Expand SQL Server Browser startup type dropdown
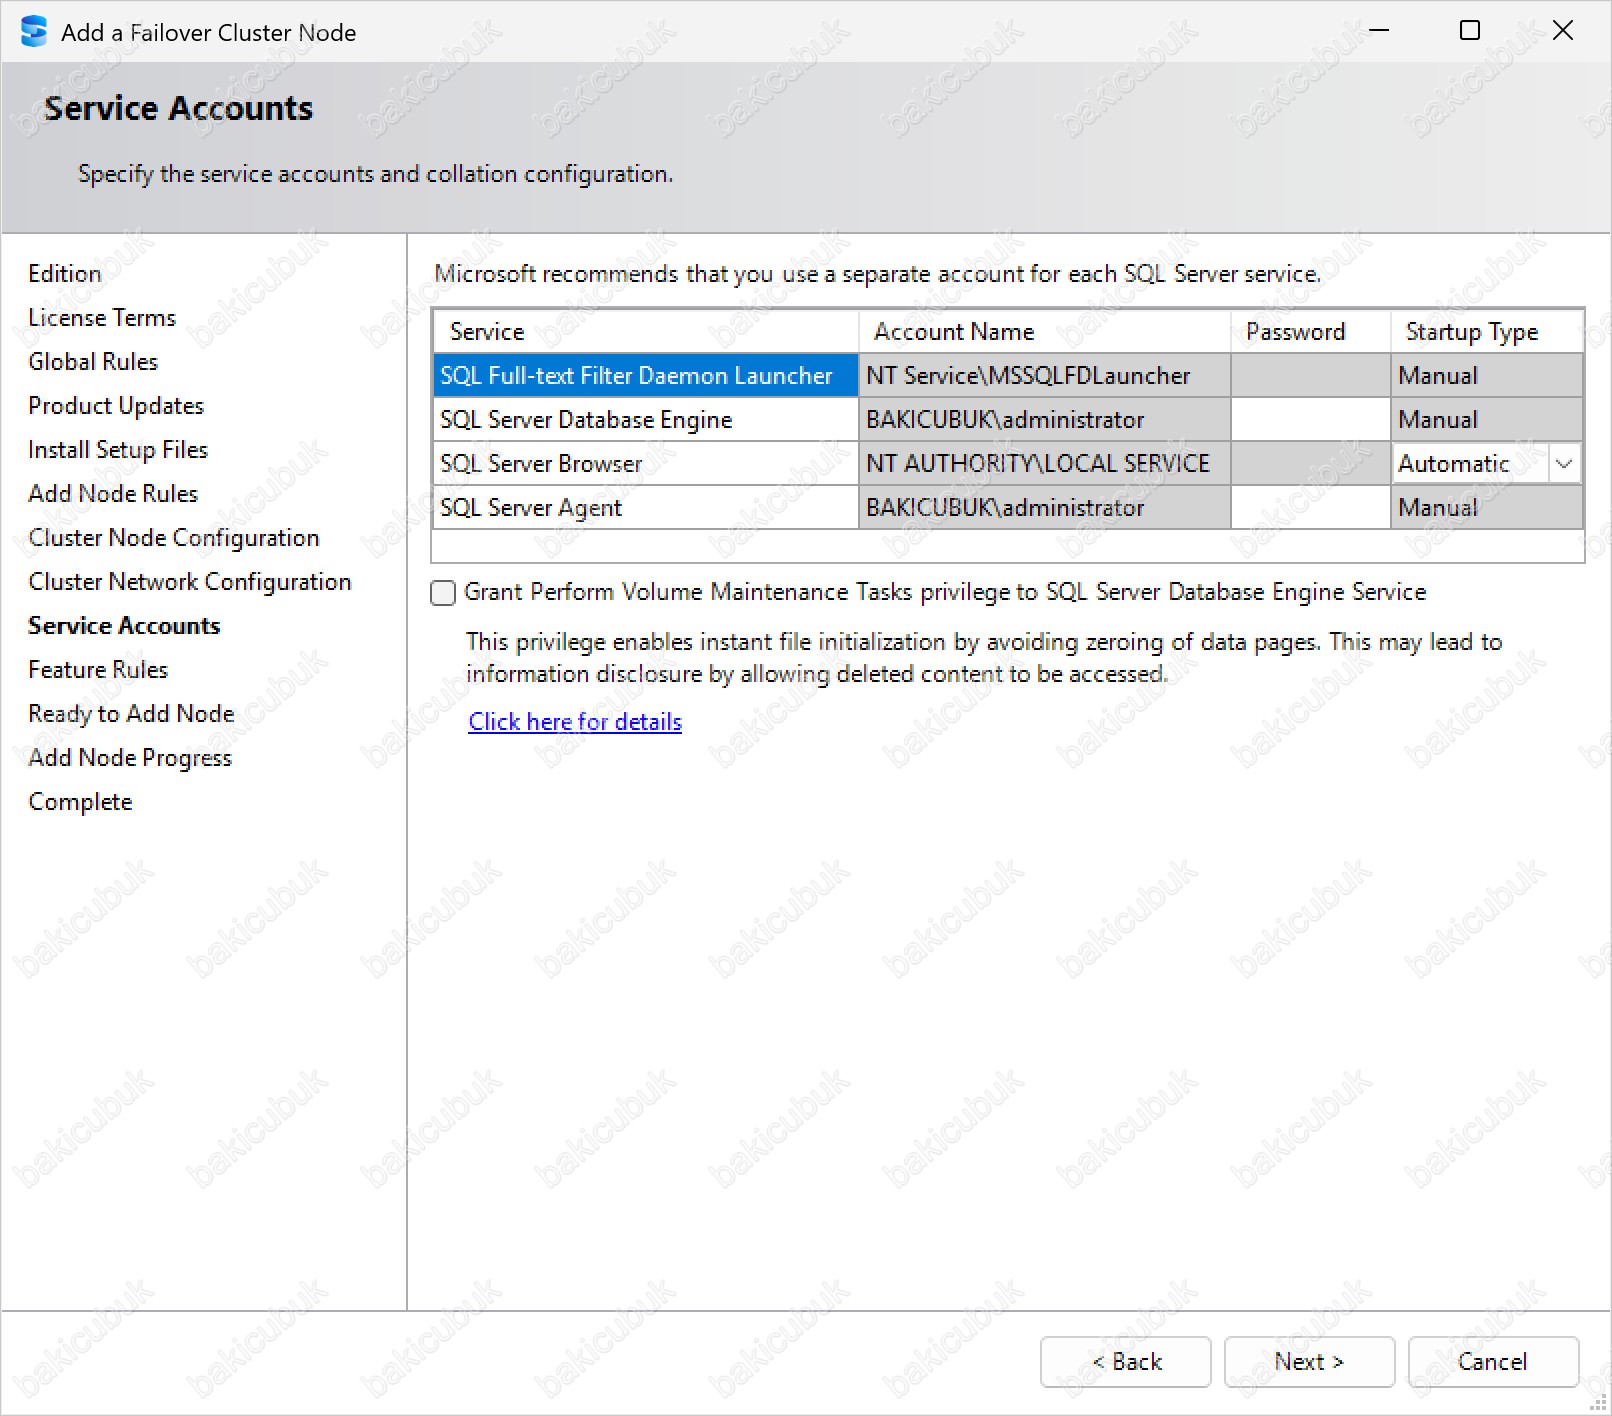The height and width of the screenshot is (1416, 1612). 1564,464
